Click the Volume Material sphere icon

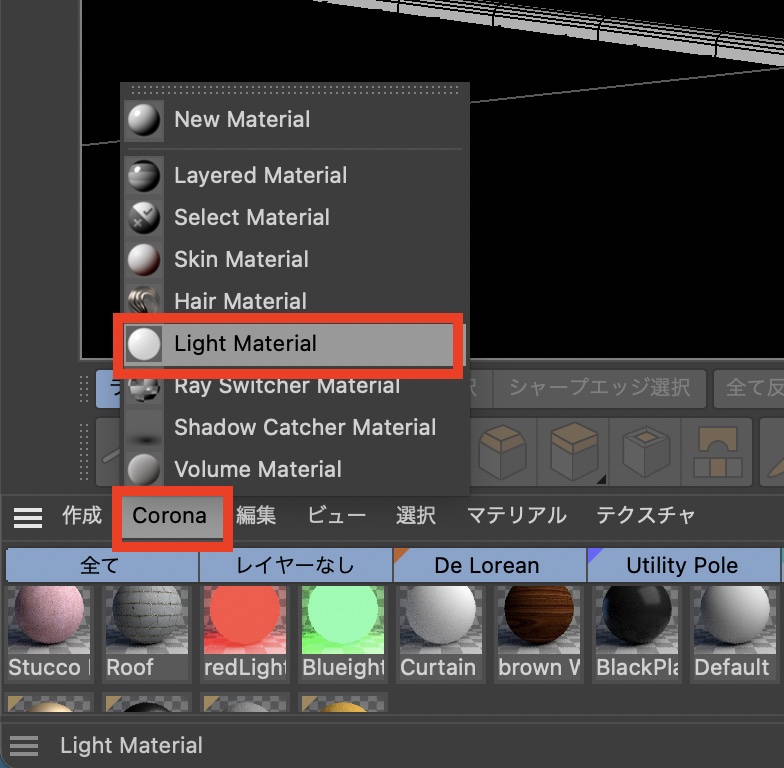144,470
